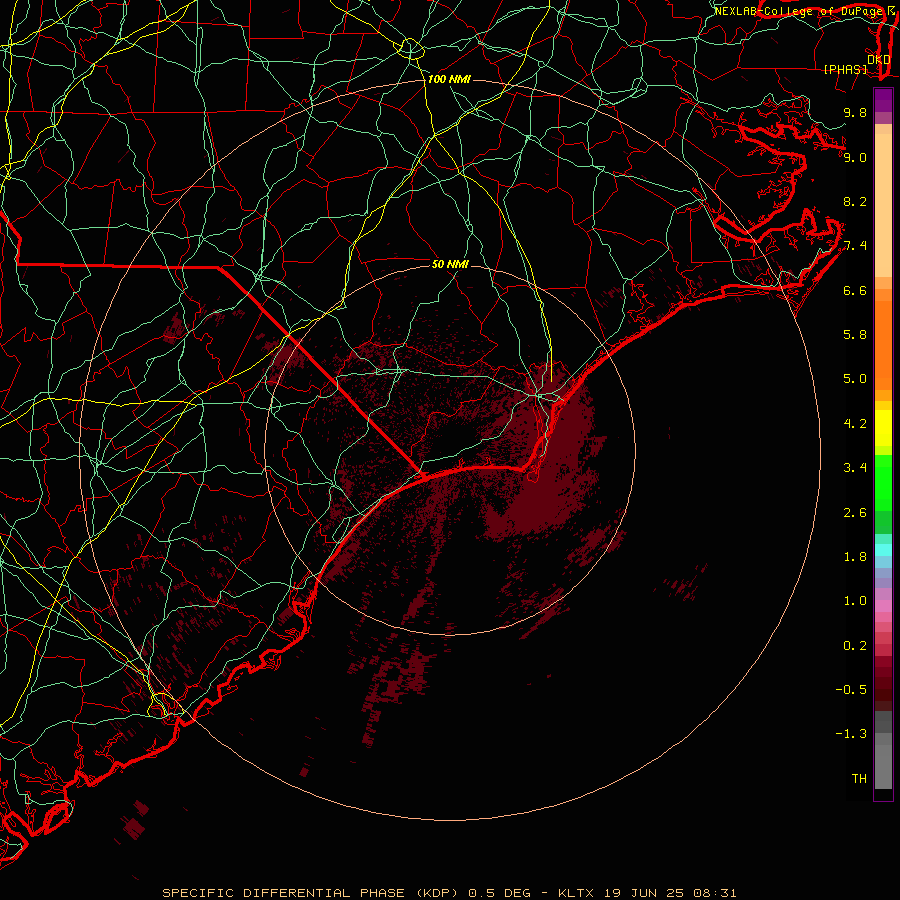Click the 2.6 legend value

pyautogui.click(x=855, y=513)
